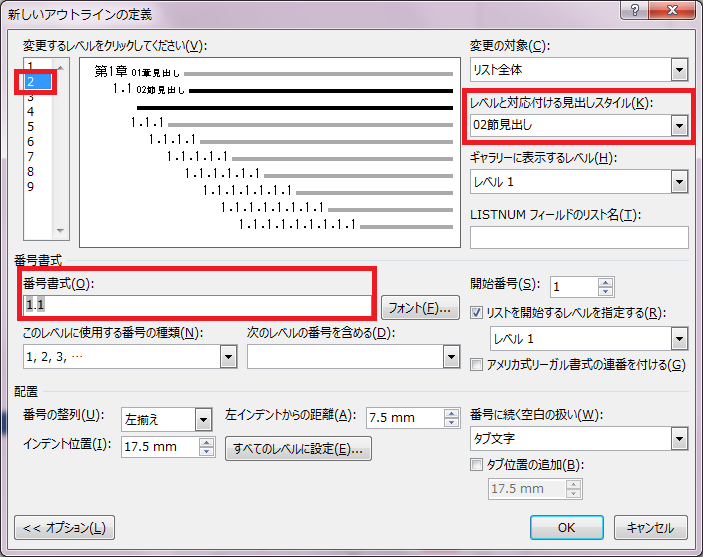Click the 番号書式 text field

coord(197,305)
